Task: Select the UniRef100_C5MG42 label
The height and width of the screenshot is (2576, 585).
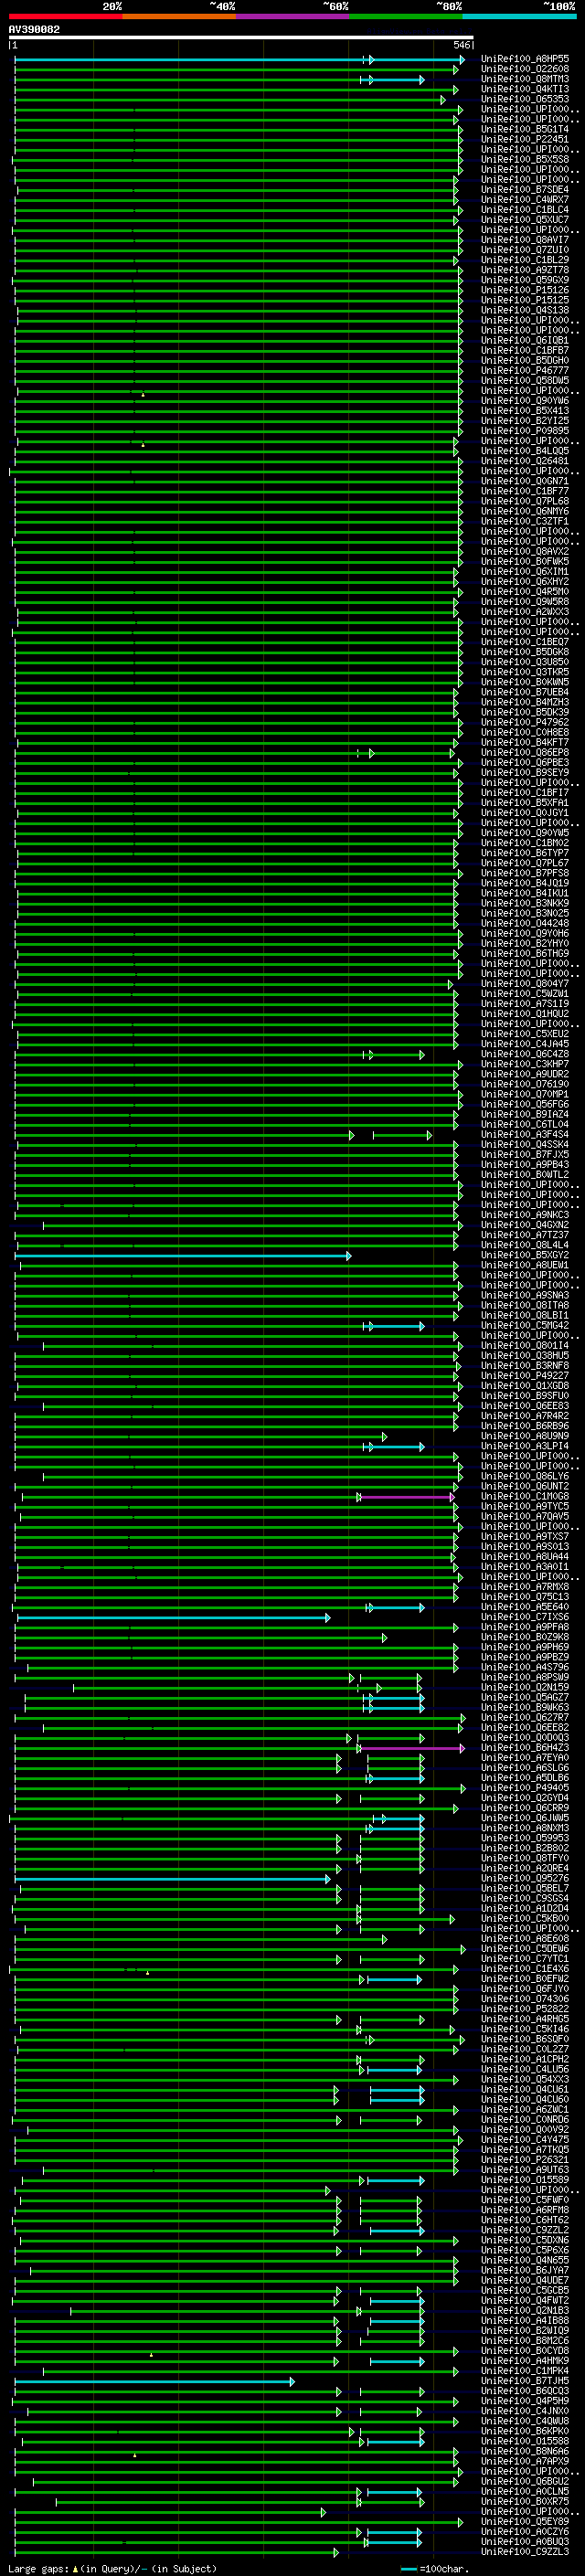Action: (x=525, y=1326)
